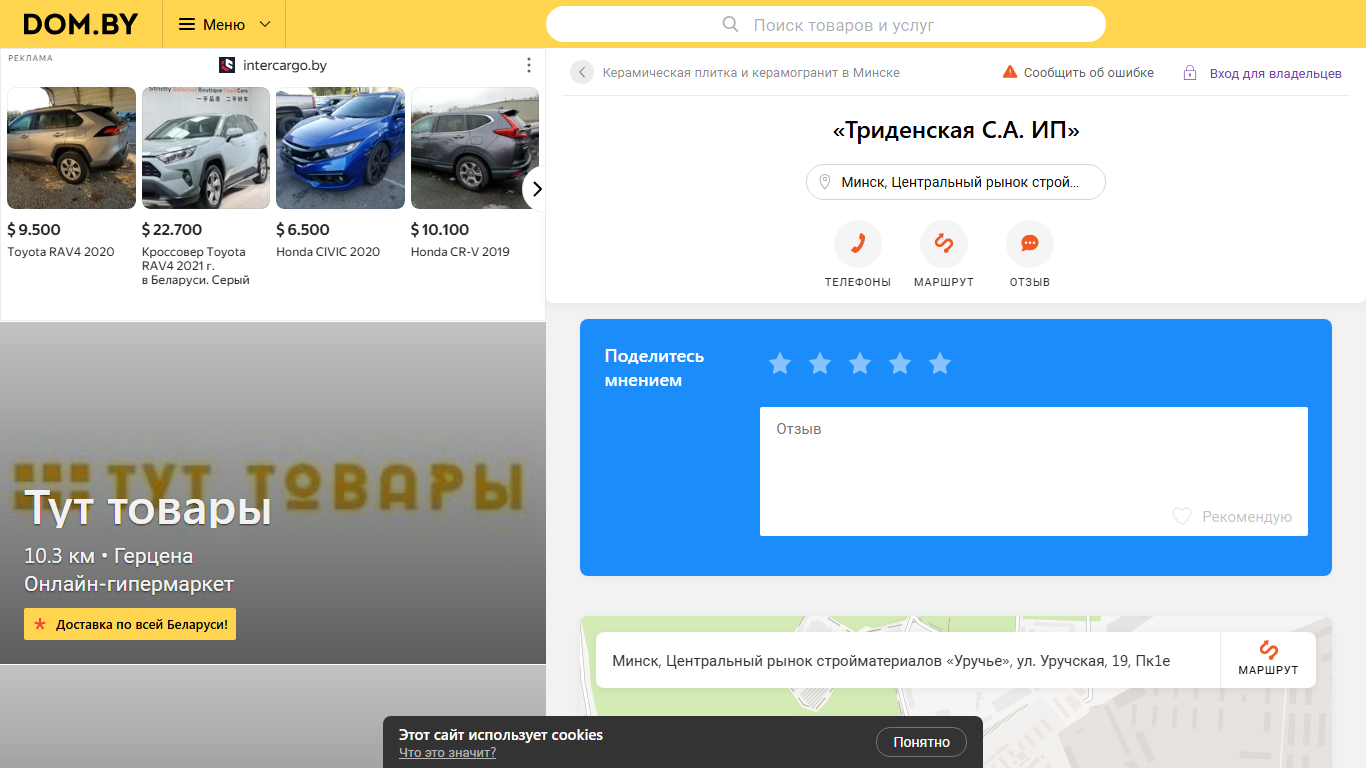Click the $ 10.100 price
This screenshot has width=1366, height=768.
[440, 230]
